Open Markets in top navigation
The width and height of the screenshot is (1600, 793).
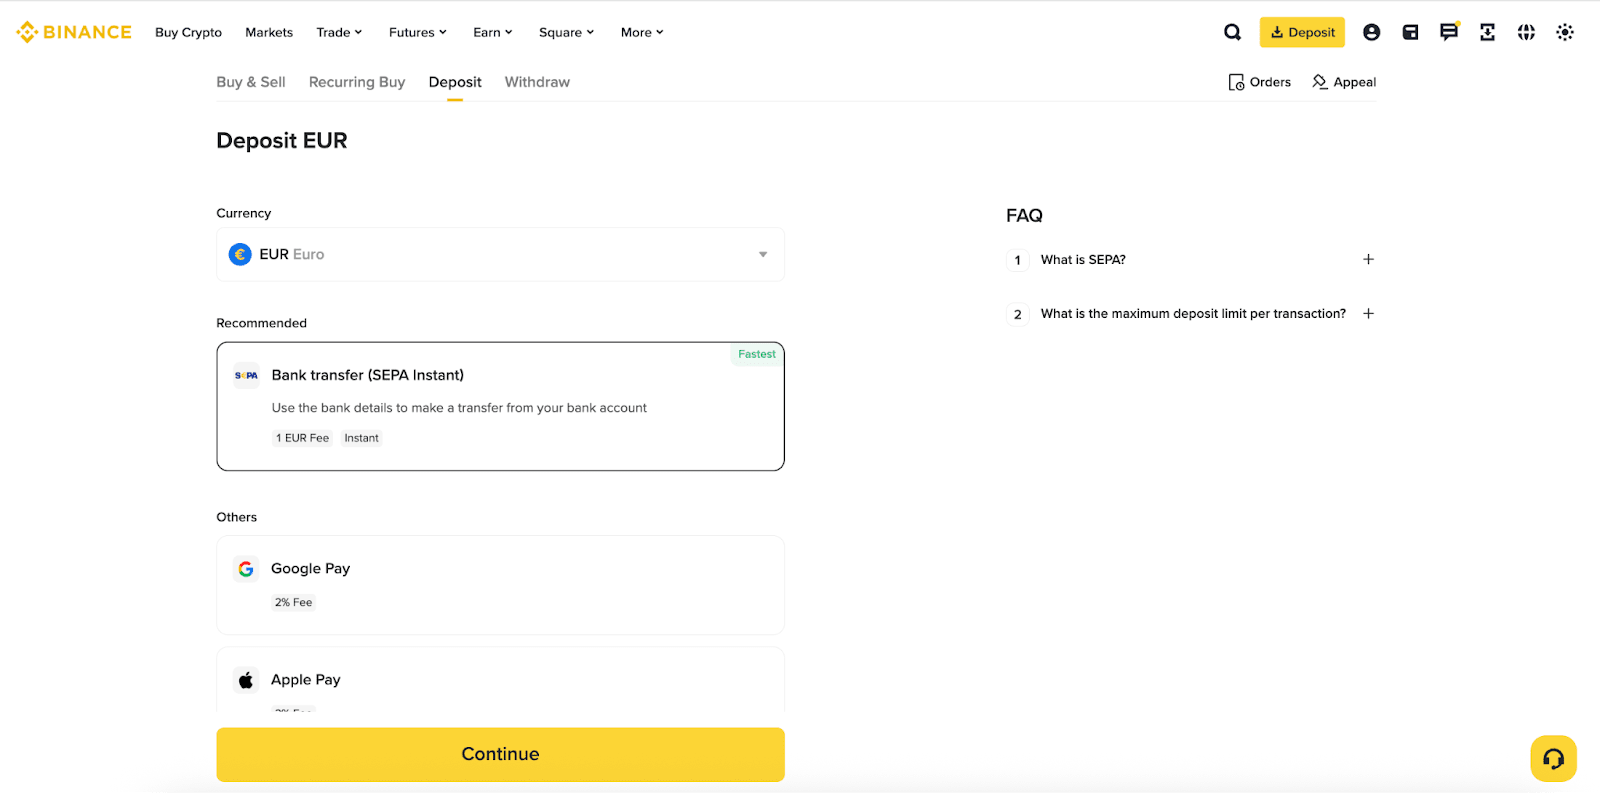coord(269,32)
